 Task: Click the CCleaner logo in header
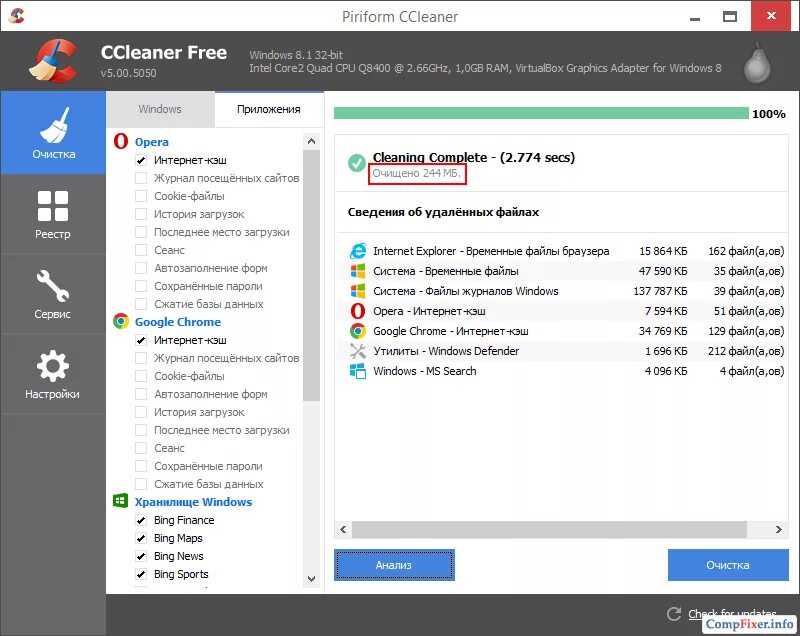tap(54, 61)
